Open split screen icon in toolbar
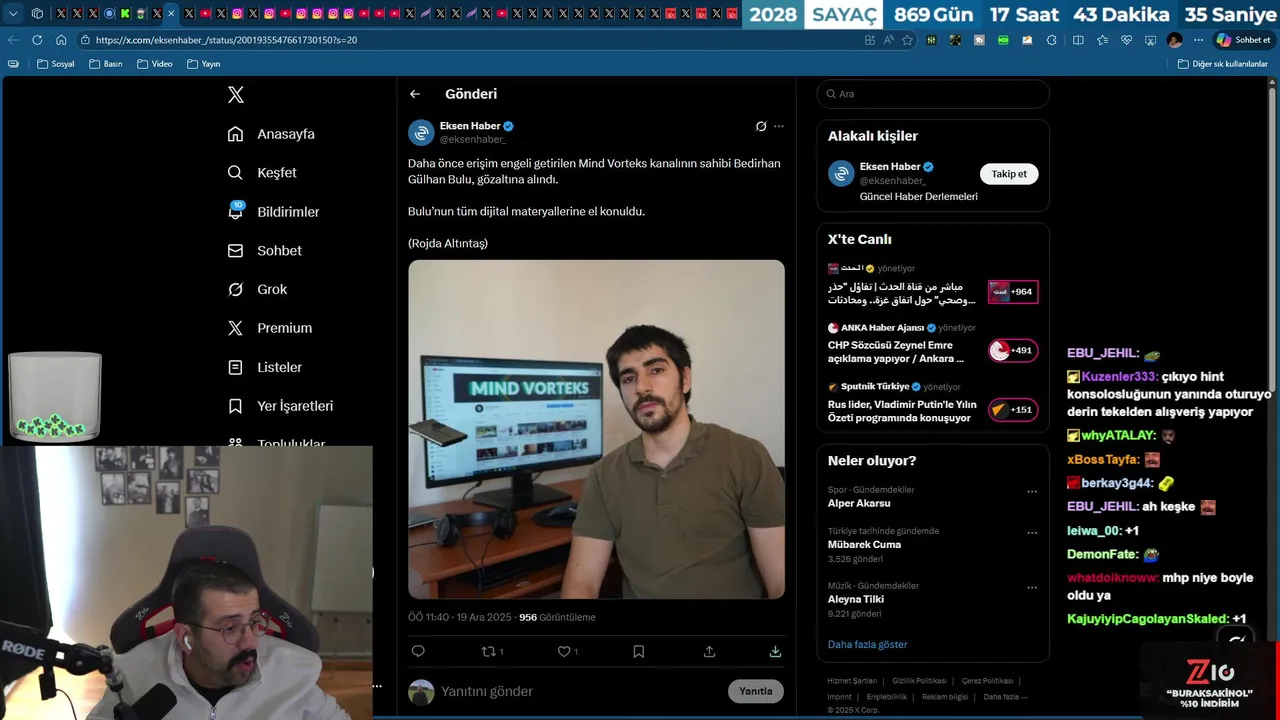1280x720 pixels. pos(1078,40)
